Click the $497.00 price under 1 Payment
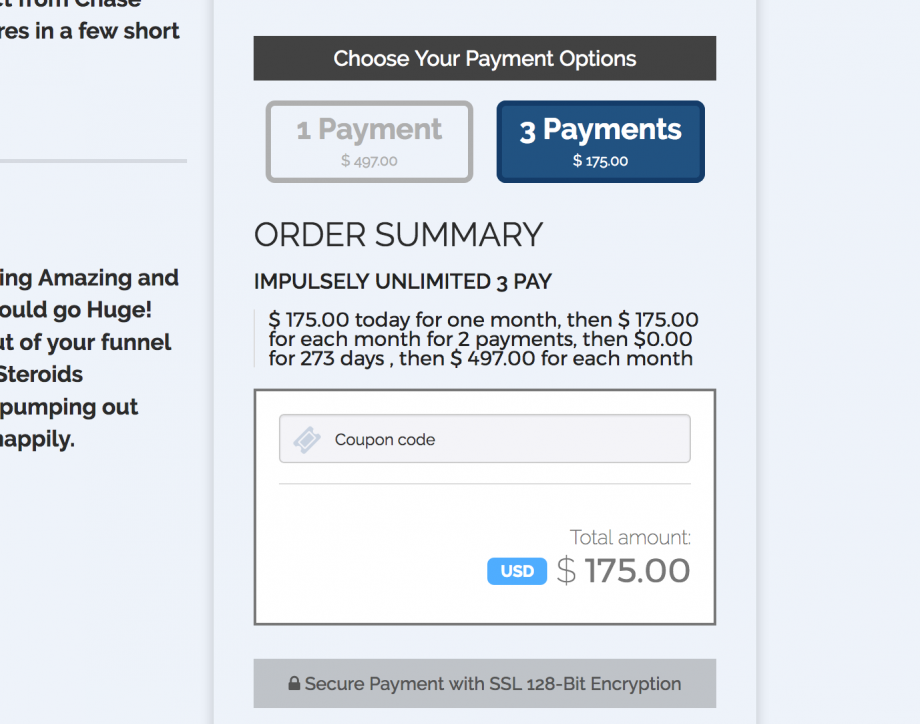This screenshot has height=724, width=920. tap(369, 160)
